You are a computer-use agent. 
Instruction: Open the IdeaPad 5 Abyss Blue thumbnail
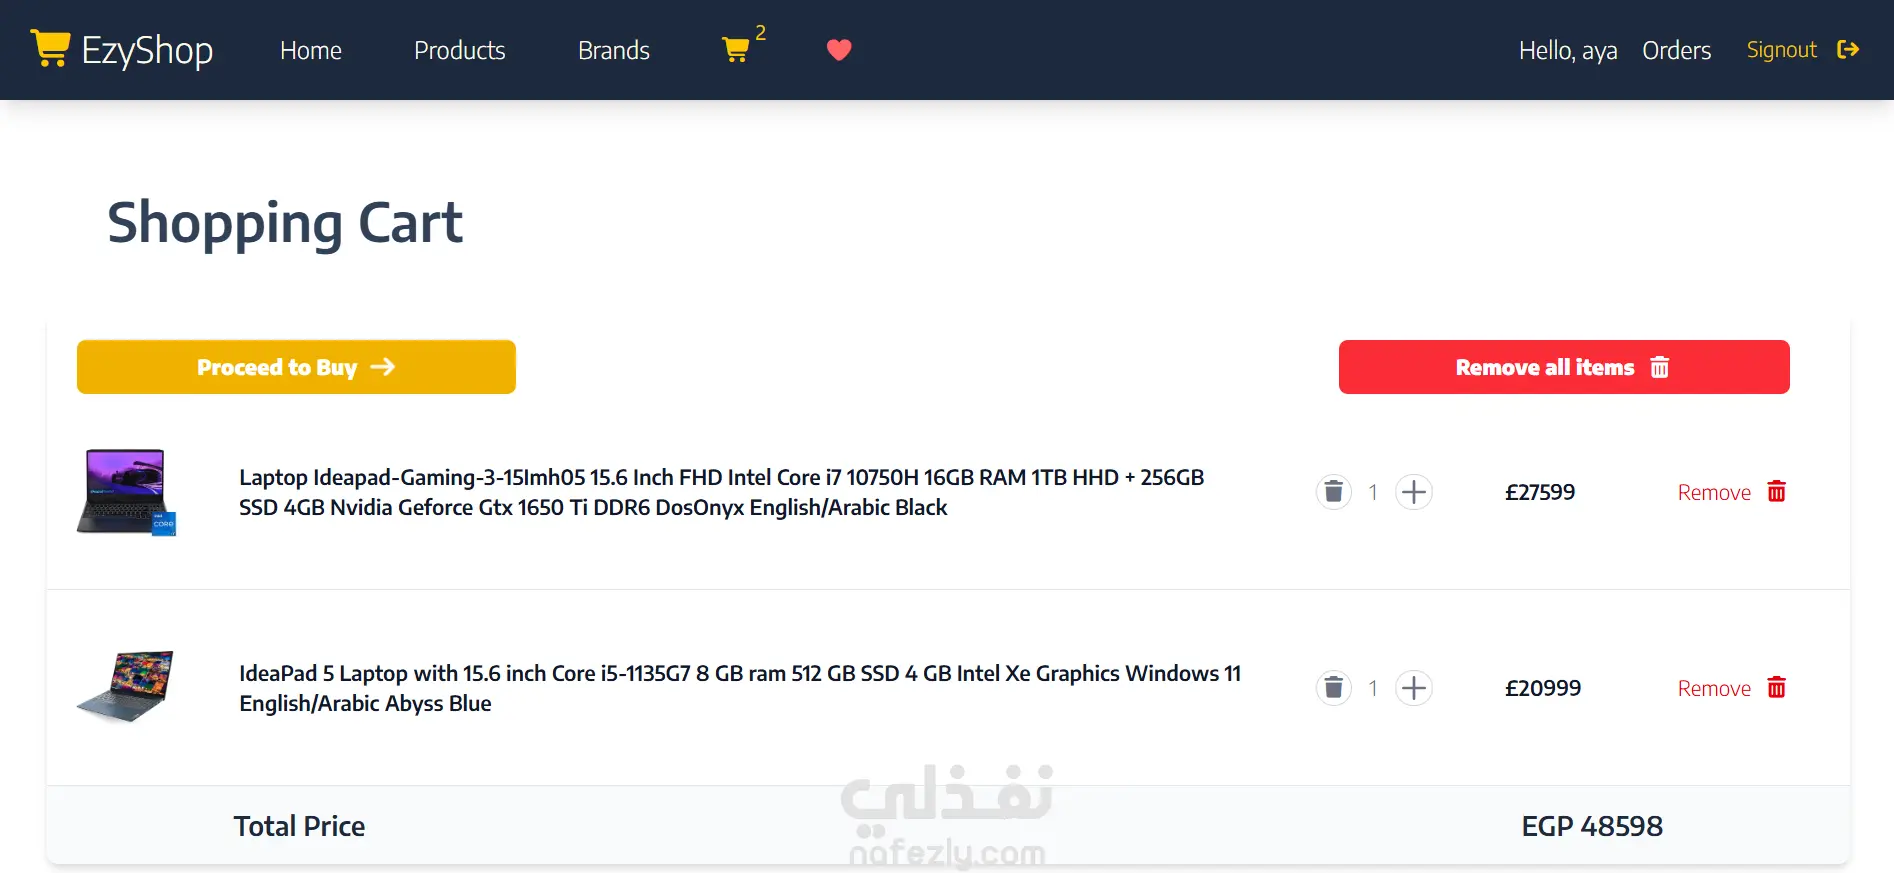(127, 687)
